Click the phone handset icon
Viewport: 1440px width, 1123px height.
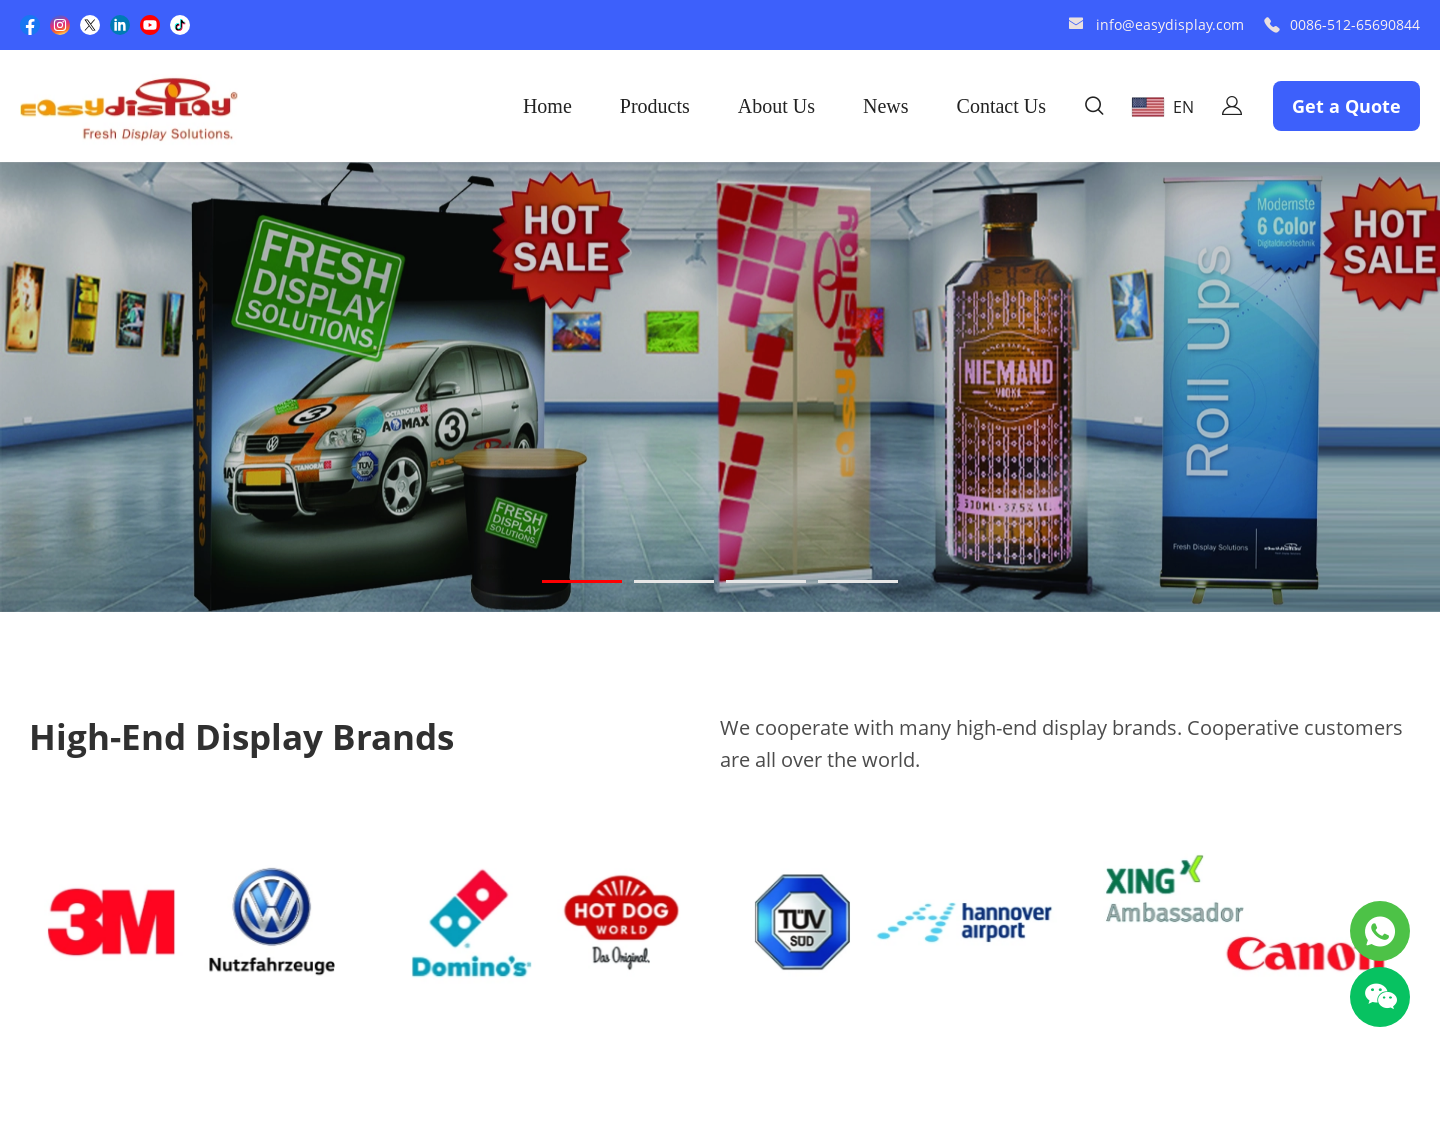(x=1272, y=25)
